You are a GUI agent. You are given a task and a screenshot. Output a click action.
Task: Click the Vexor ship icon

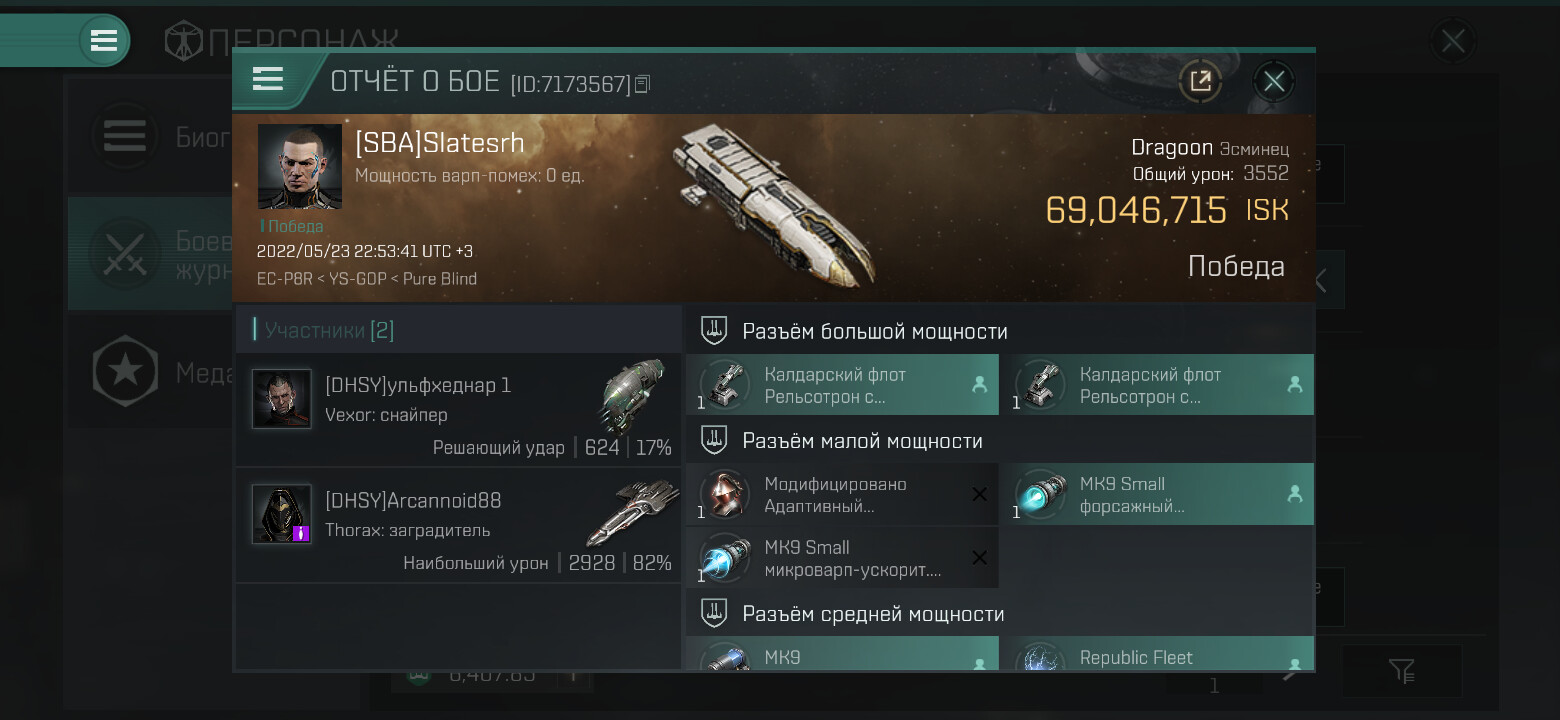[x=632, y=395]
